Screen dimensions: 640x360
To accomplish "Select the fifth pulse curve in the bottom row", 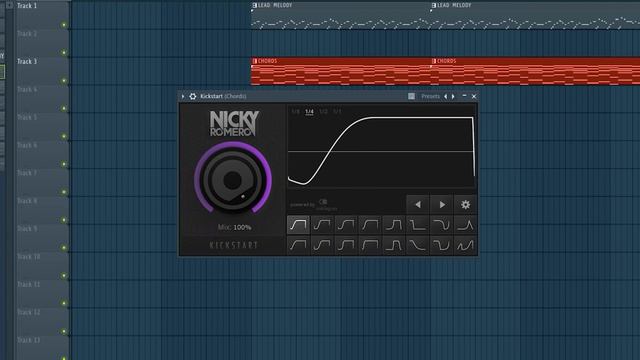I will 394,245.
